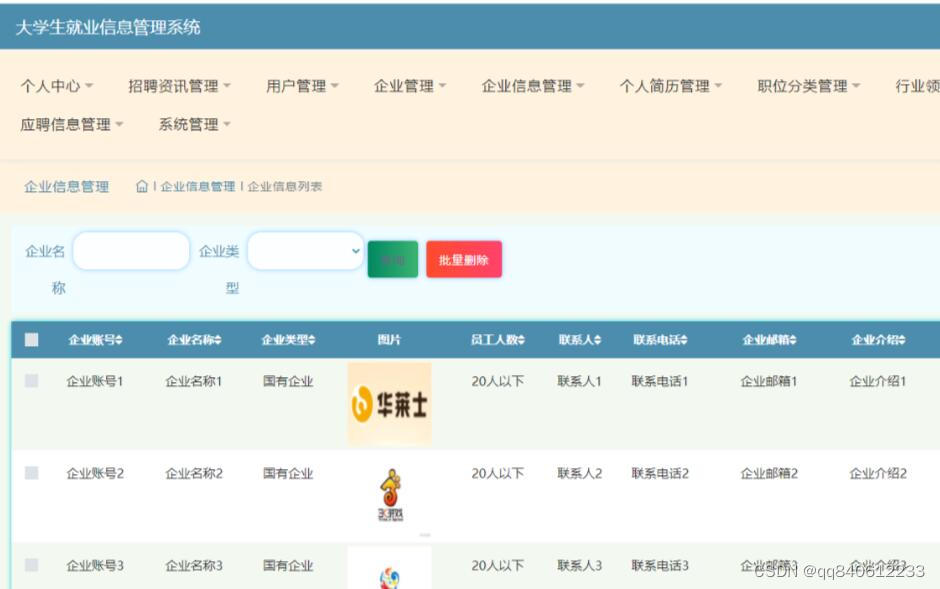Expand the 系统管理 menu
Screen dimensions: 940x589
190,124
